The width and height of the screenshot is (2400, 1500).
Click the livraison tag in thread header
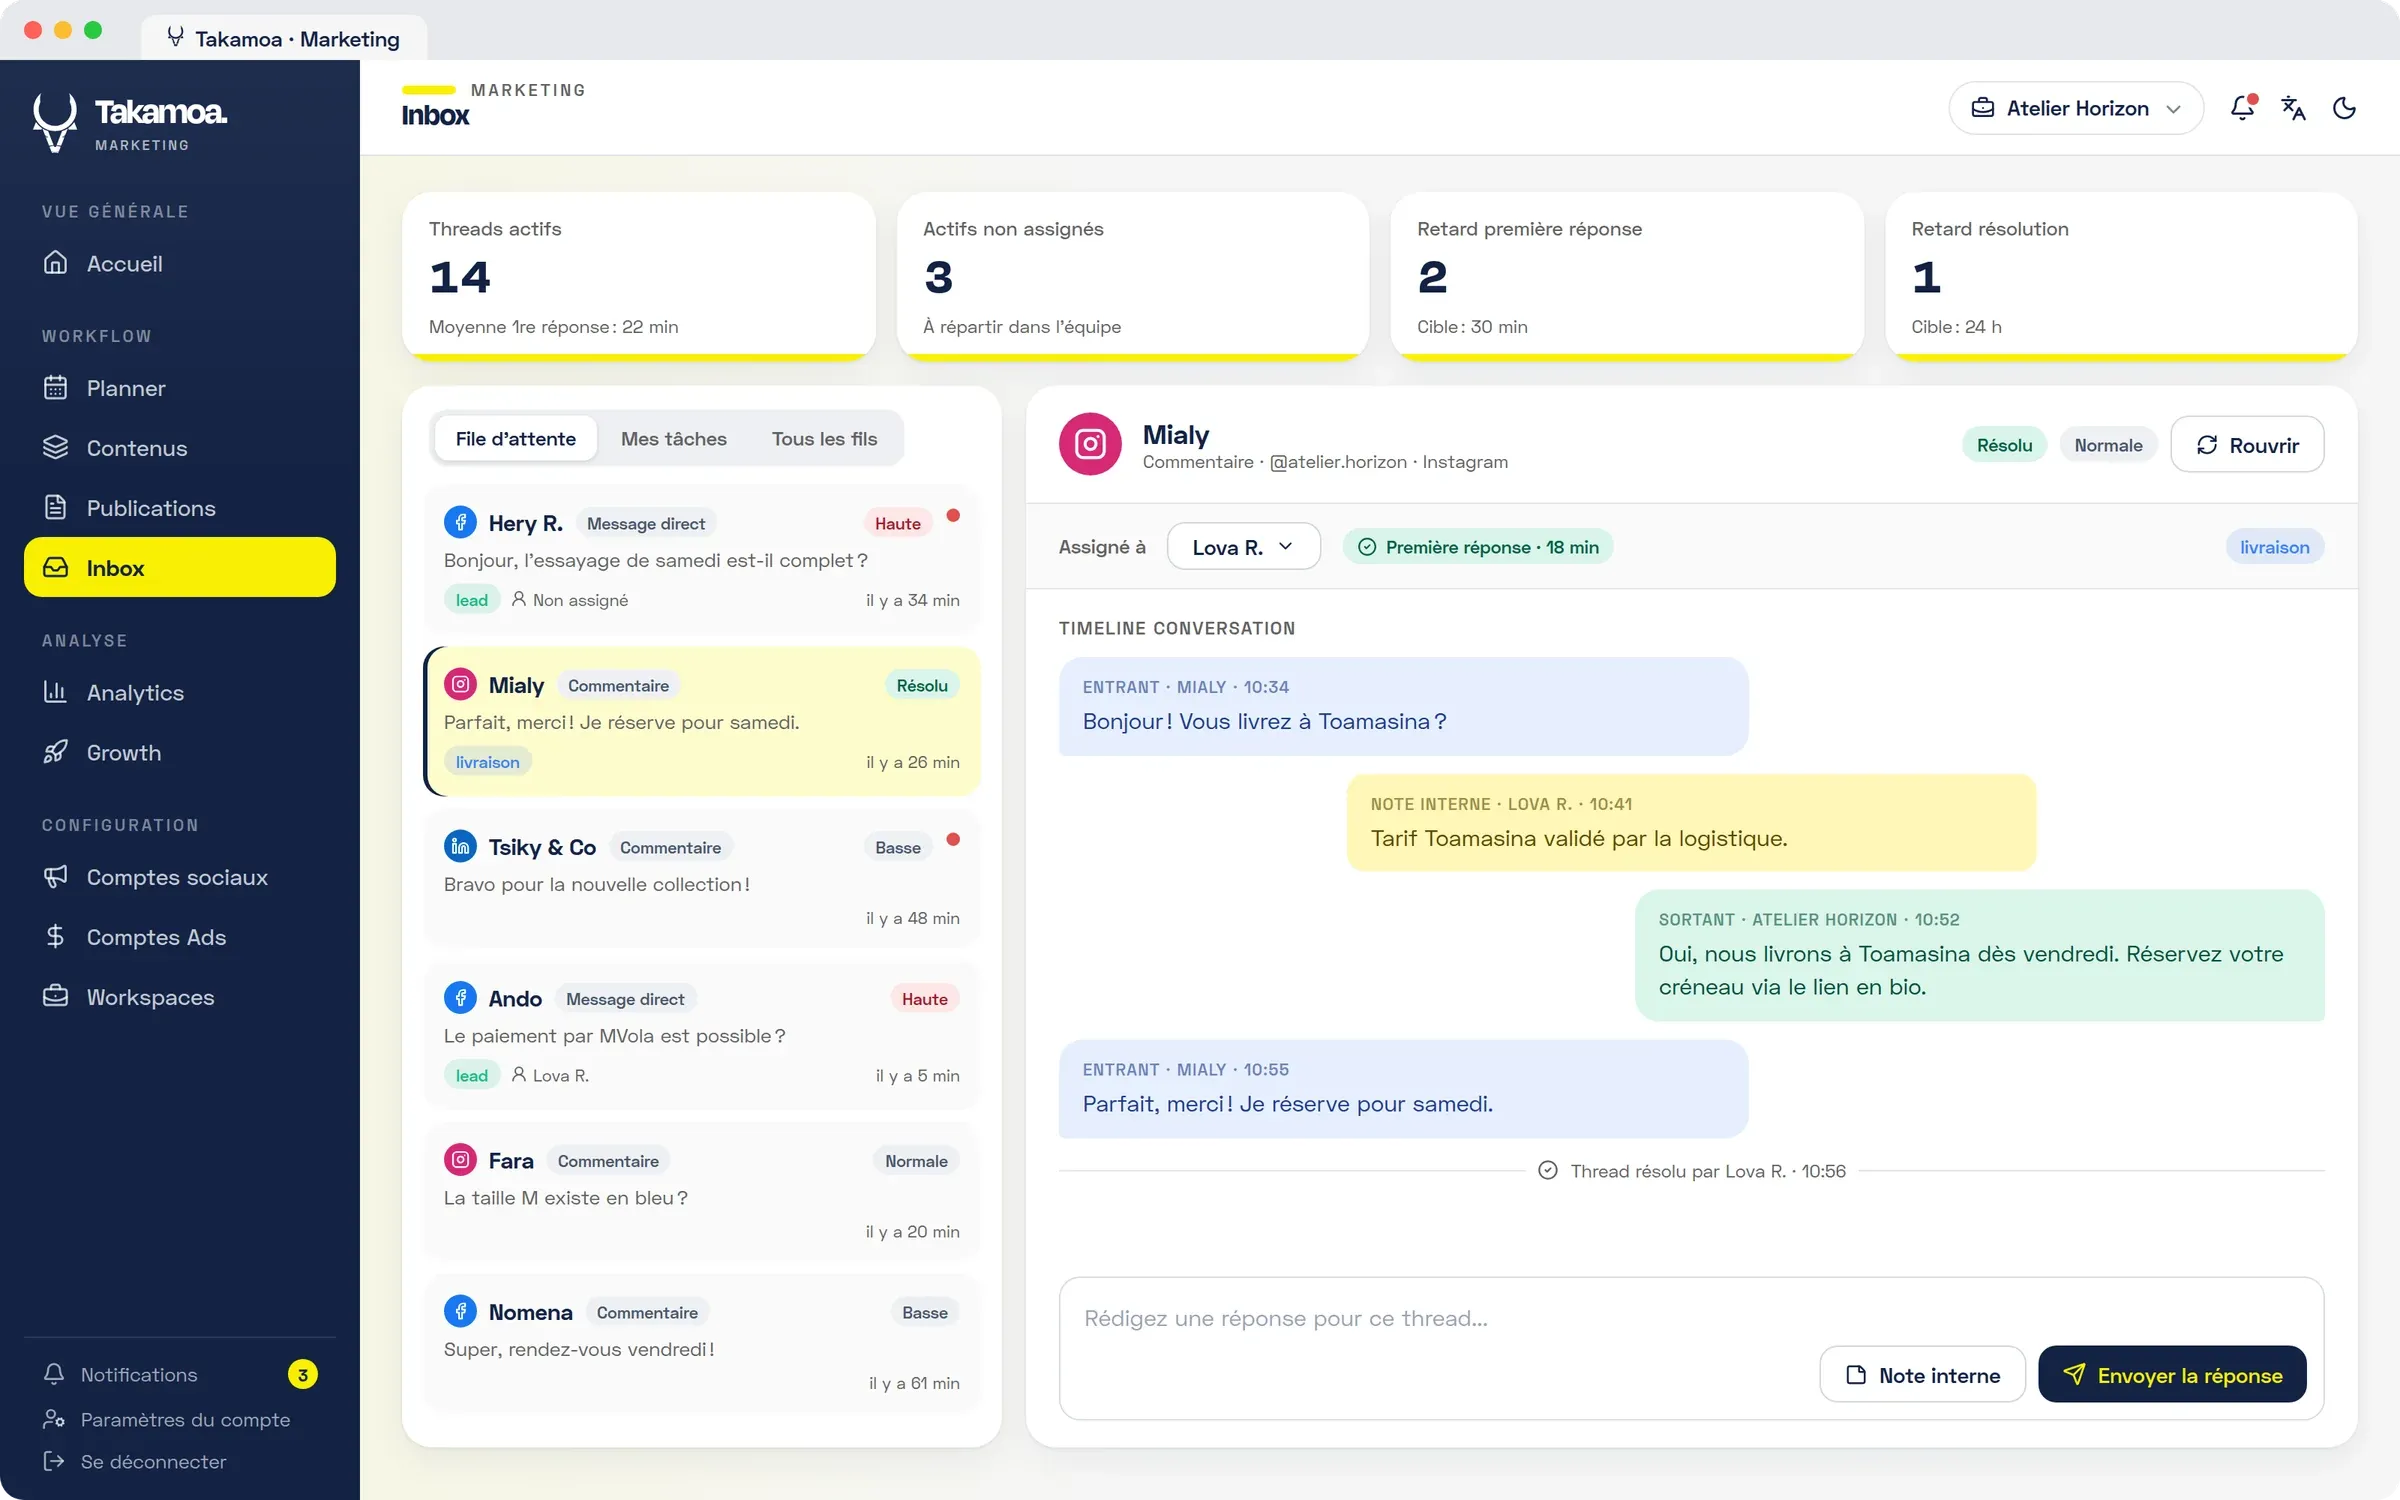[2274, 547]
